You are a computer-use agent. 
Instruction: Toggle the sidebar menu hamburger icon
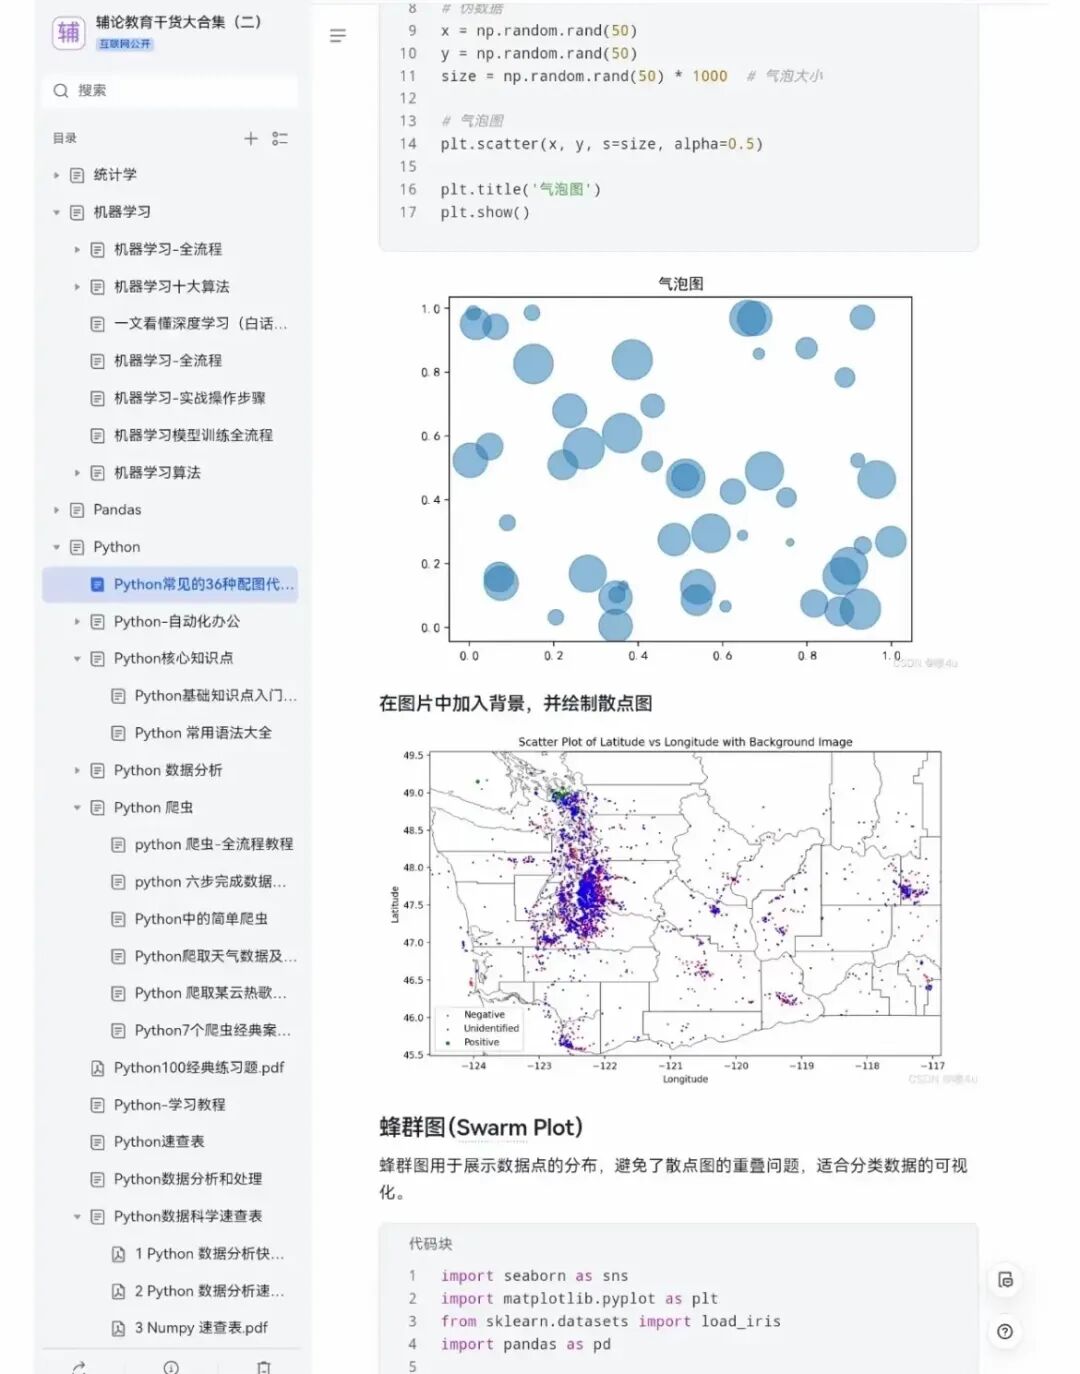coord(338,36)
